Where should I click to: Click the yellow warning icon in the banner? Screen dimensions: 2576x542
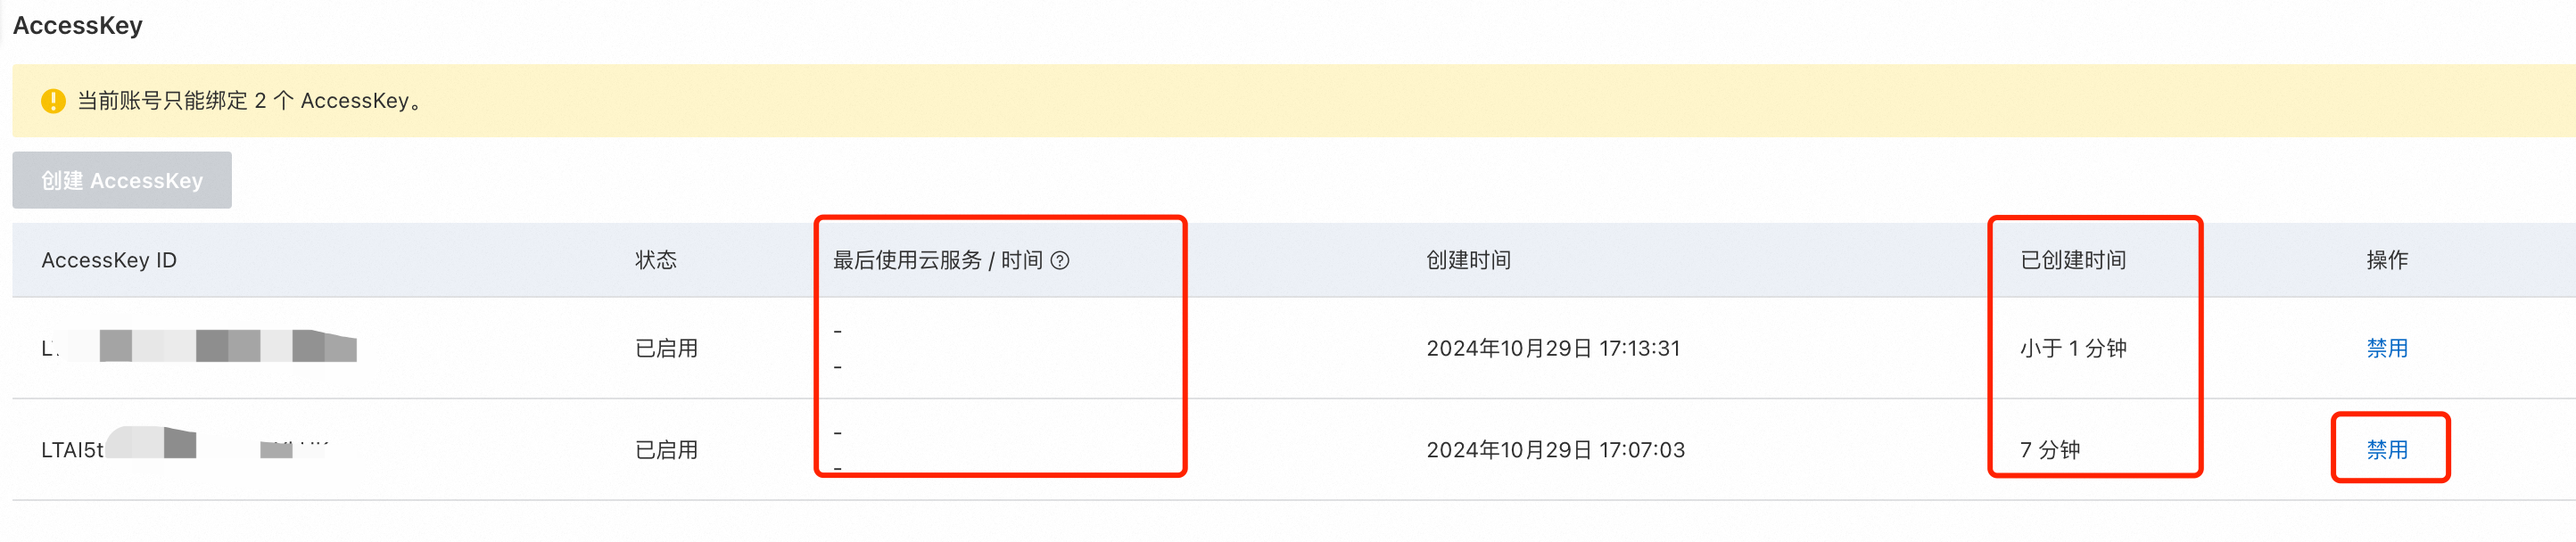pyautogui.click(x=53, y=101)
